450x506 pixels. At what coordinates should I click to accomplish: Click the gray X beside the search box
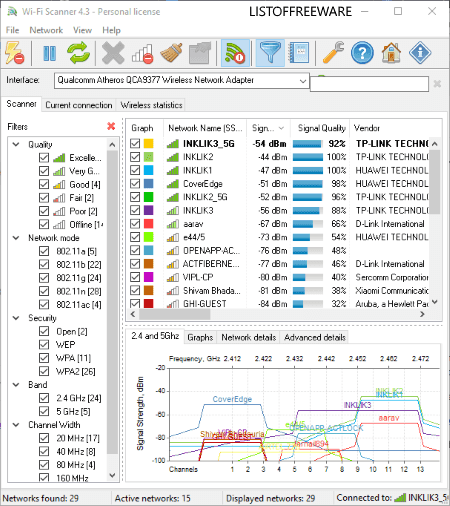437,84
